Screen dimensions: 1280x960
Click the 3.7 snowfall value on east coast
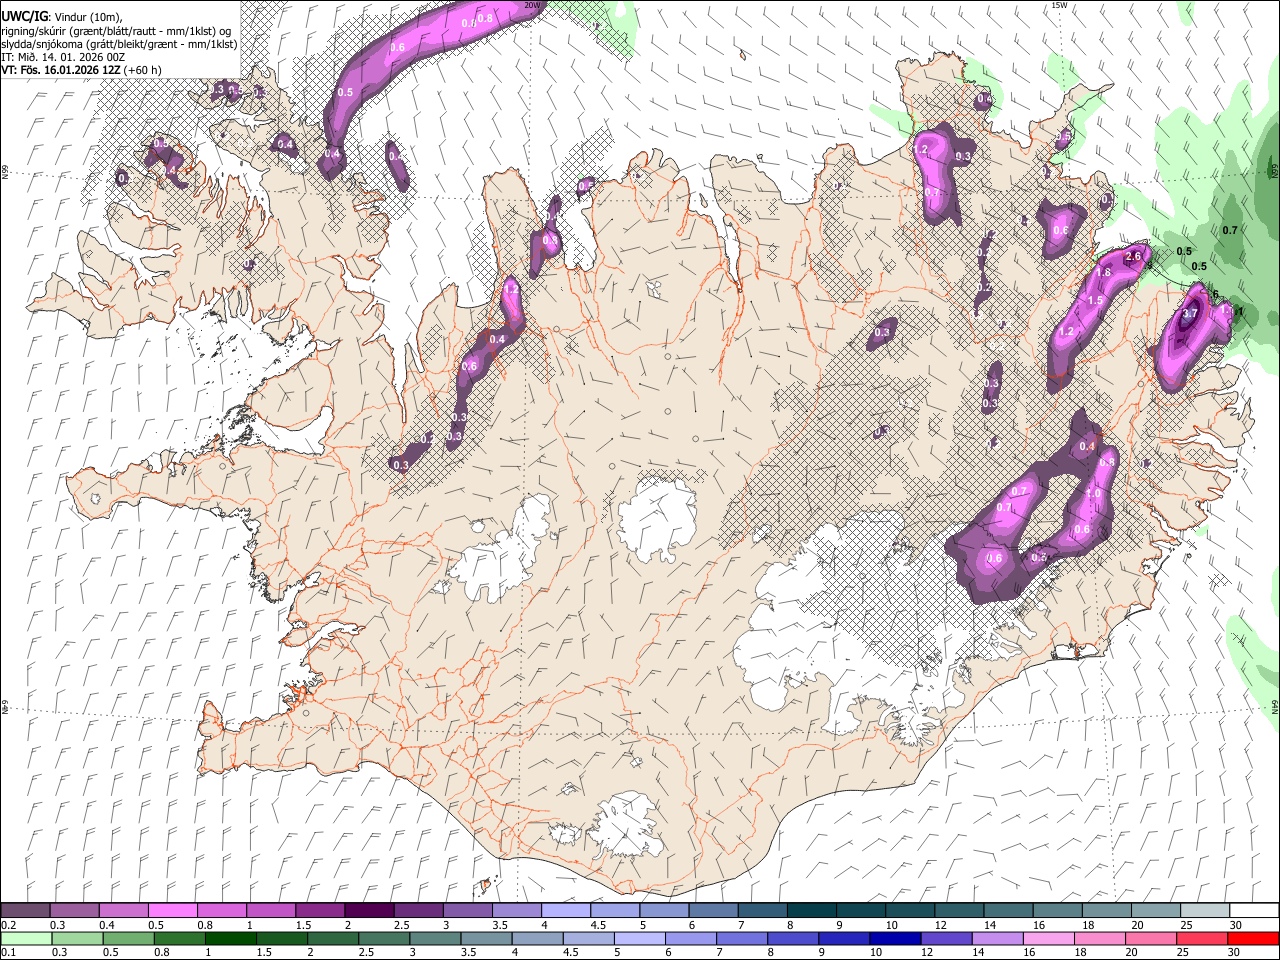(x=1190, y=314)
